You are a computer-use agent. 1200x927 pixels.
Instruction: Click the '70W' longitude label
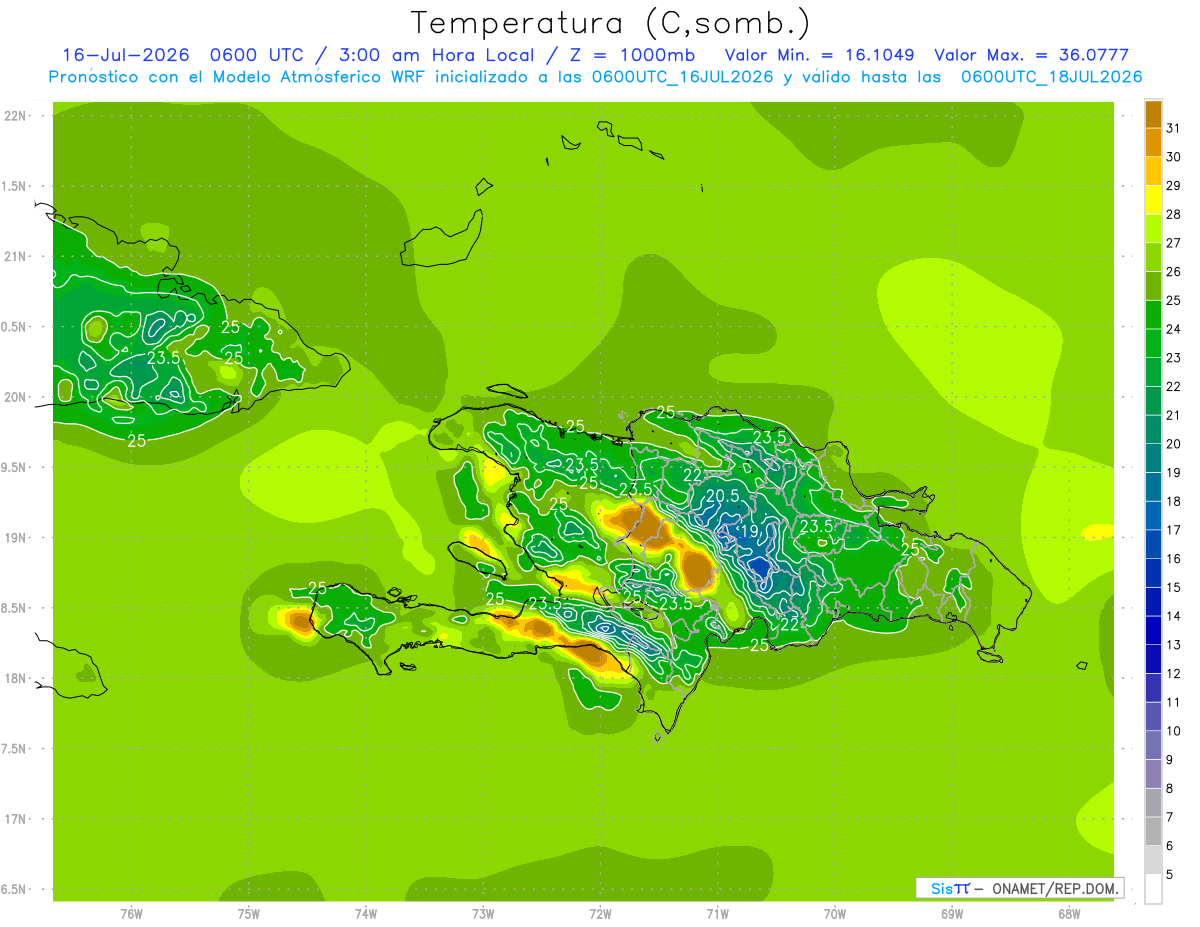click(x=834, y=913)
